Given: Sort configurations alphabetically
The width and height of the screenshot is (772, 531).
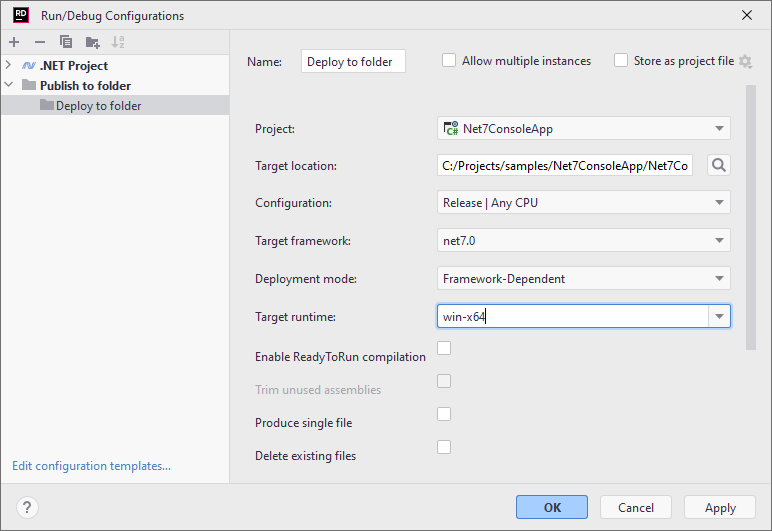Looking at the screenshot, I should coord(118,42).
